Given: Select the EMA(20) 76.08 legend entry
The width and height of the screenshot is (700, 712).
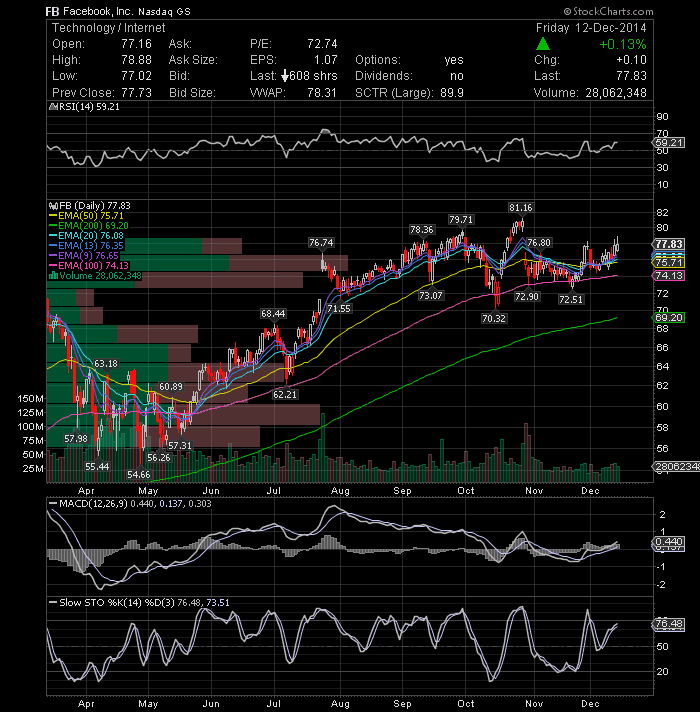Looking at the screenshot, I should pos(86,236).
